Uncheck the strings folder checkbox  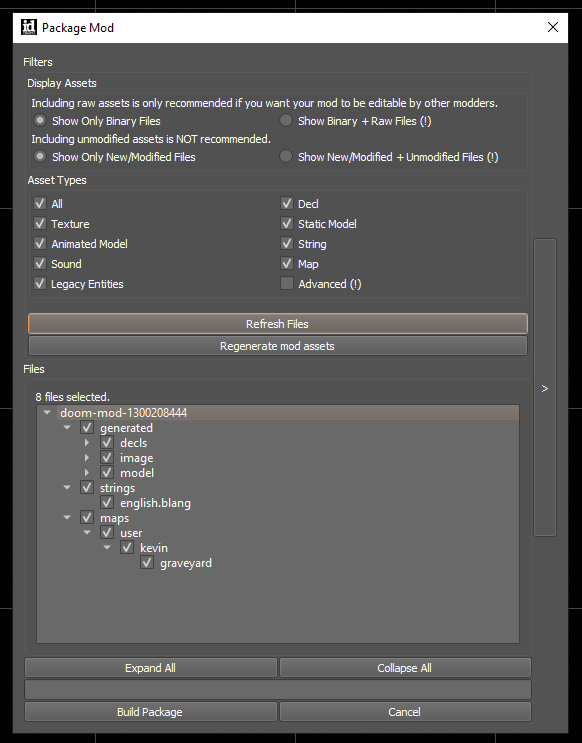pos(87,488)
